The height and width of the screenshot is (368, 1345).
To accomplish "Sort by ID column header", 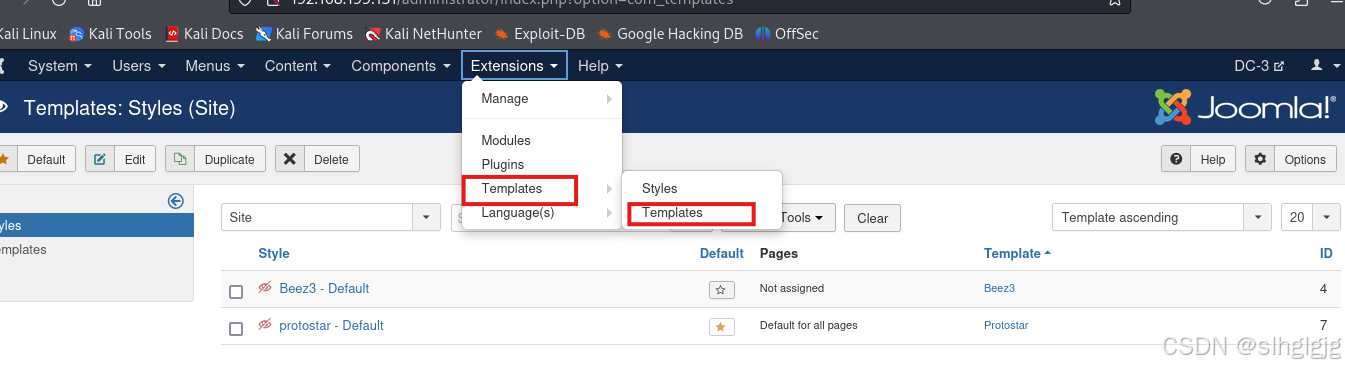I will coord(1326,254).
